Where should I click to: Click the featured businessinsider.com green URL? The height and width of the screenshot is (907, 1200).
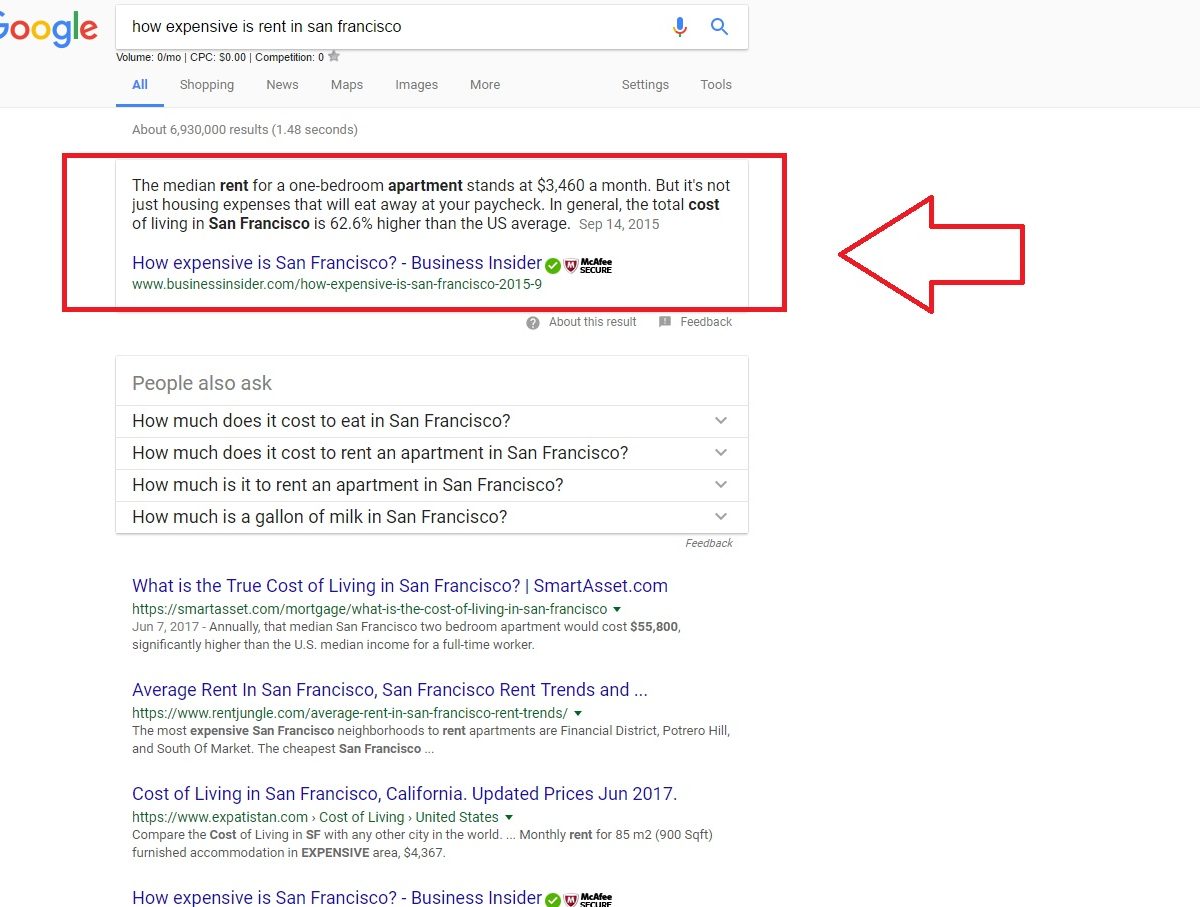[x=337, y=284]
